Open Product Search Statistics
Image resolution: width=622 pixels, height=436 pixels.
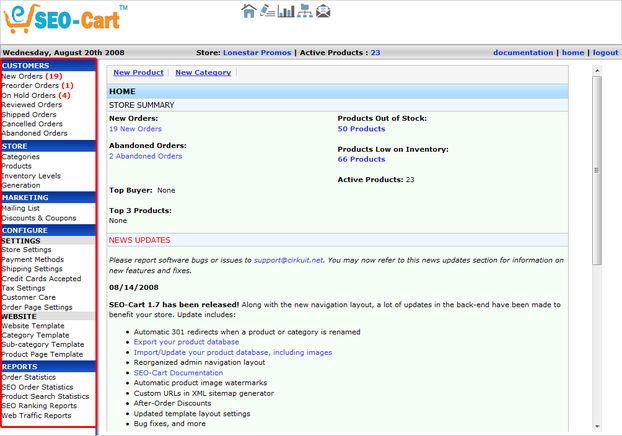[45, 396]
